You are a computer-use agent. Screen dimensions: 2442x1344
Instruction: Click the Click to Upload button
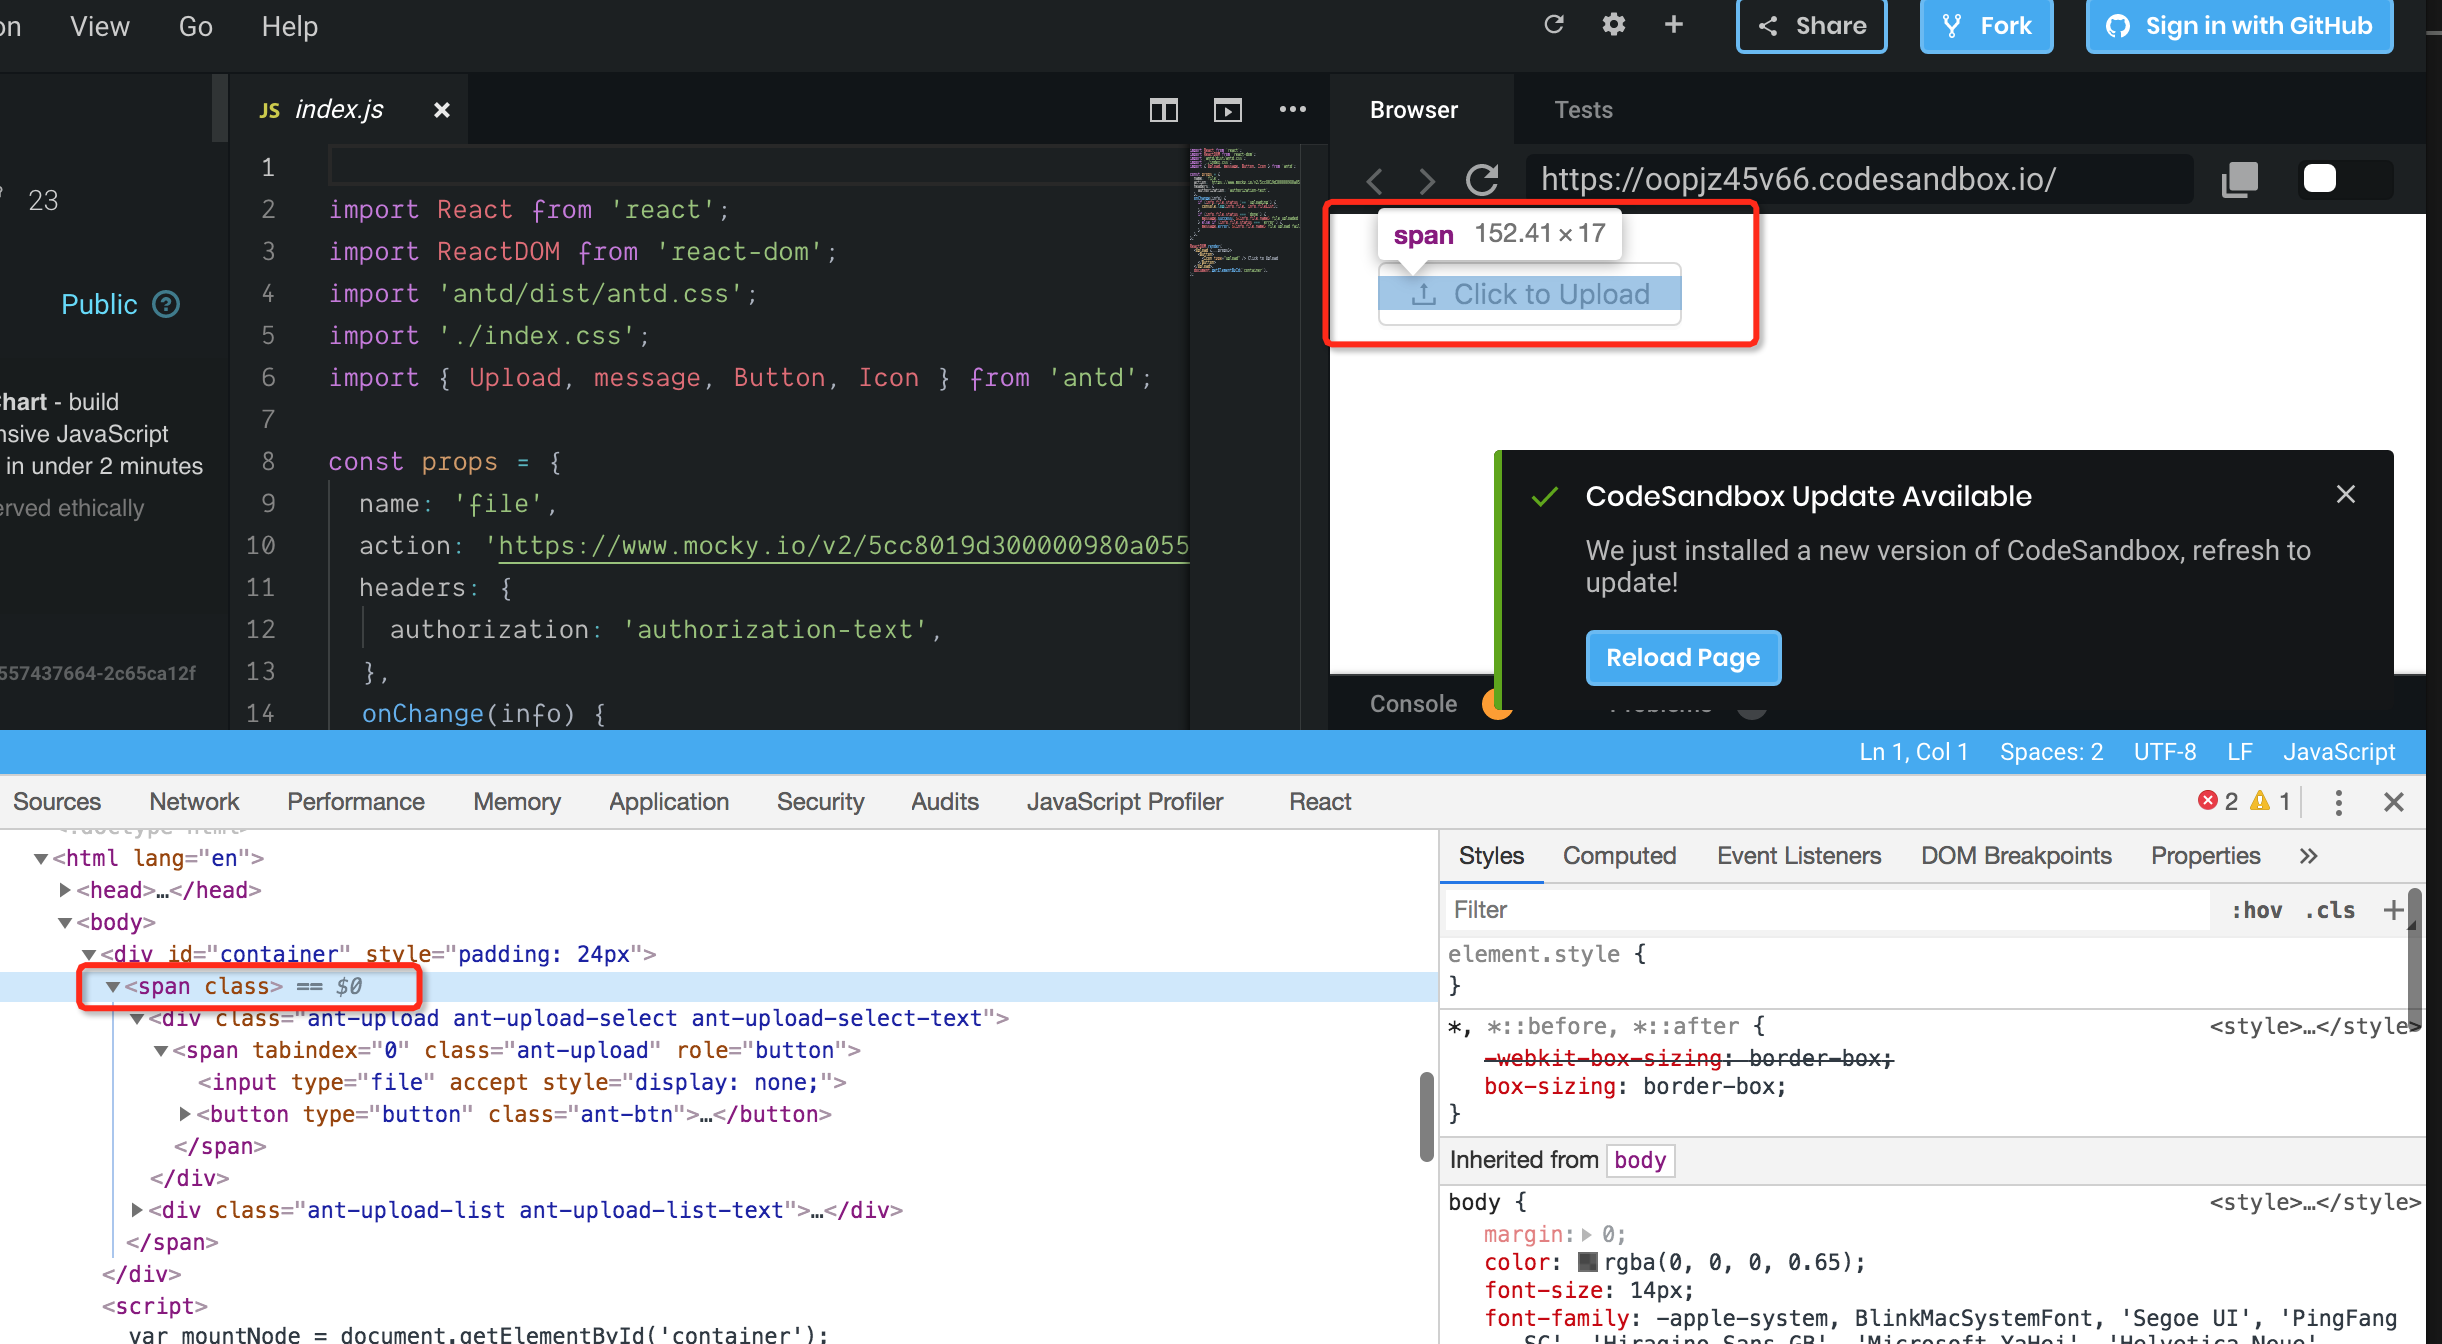click(x=1529, y=294)
